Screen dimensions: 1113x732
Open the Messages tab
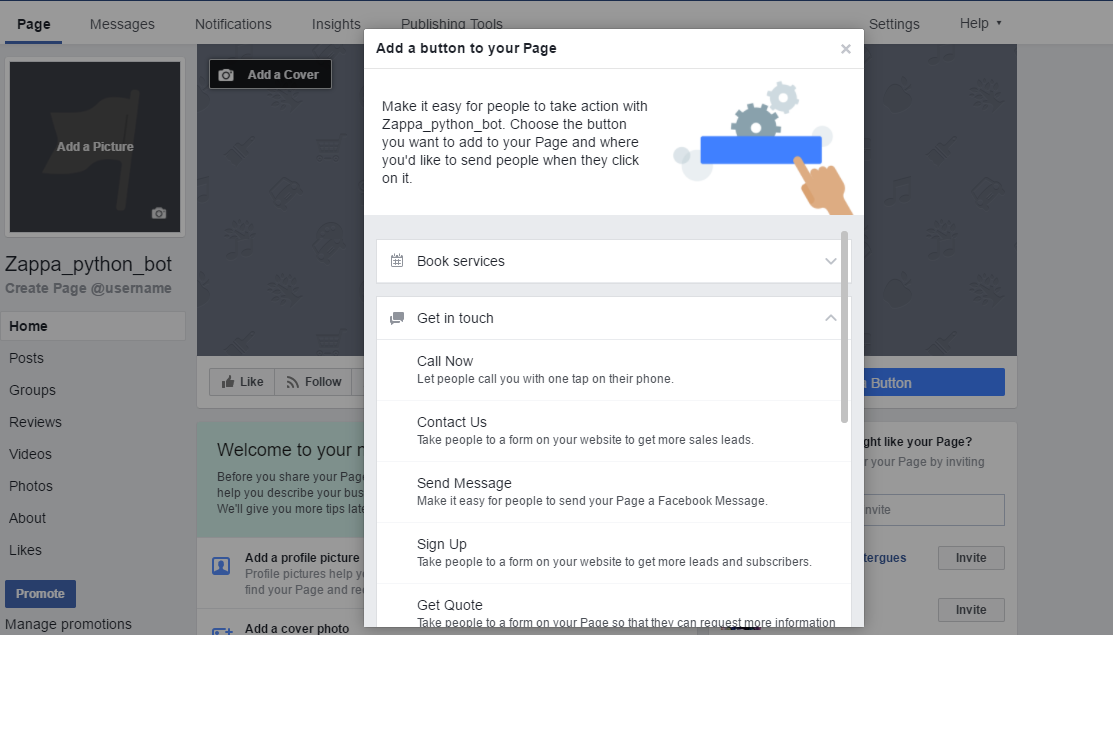tap(122, 24)
